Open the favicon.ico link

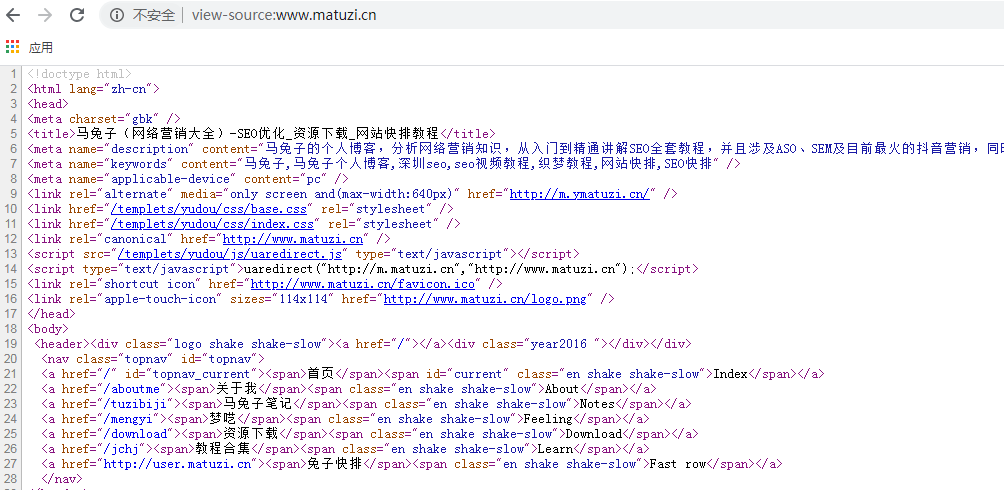point(363,284)
